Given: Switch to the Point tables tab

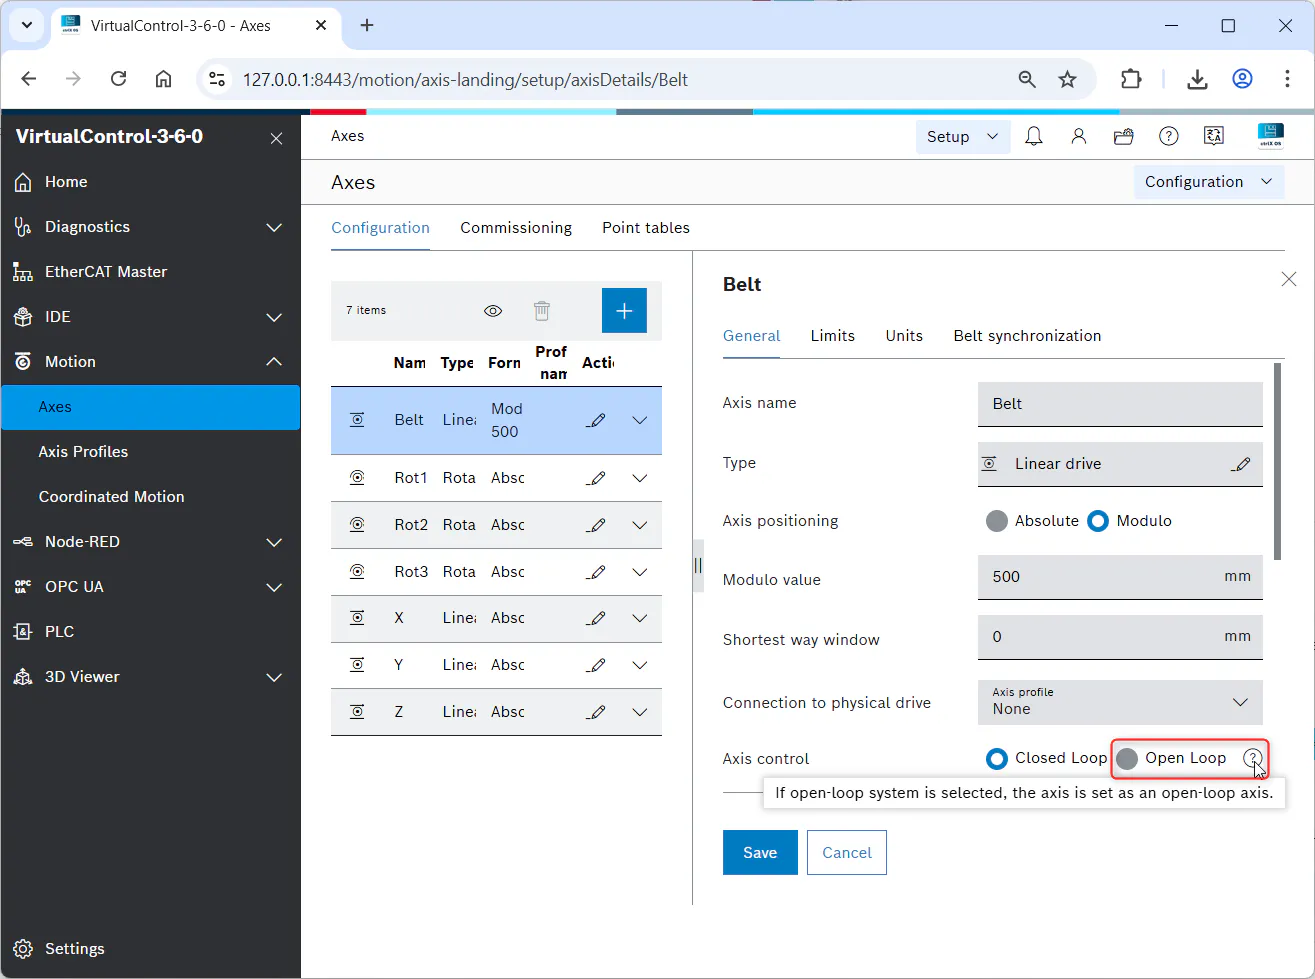Looking at the screenshot, I should coord(646,228).
